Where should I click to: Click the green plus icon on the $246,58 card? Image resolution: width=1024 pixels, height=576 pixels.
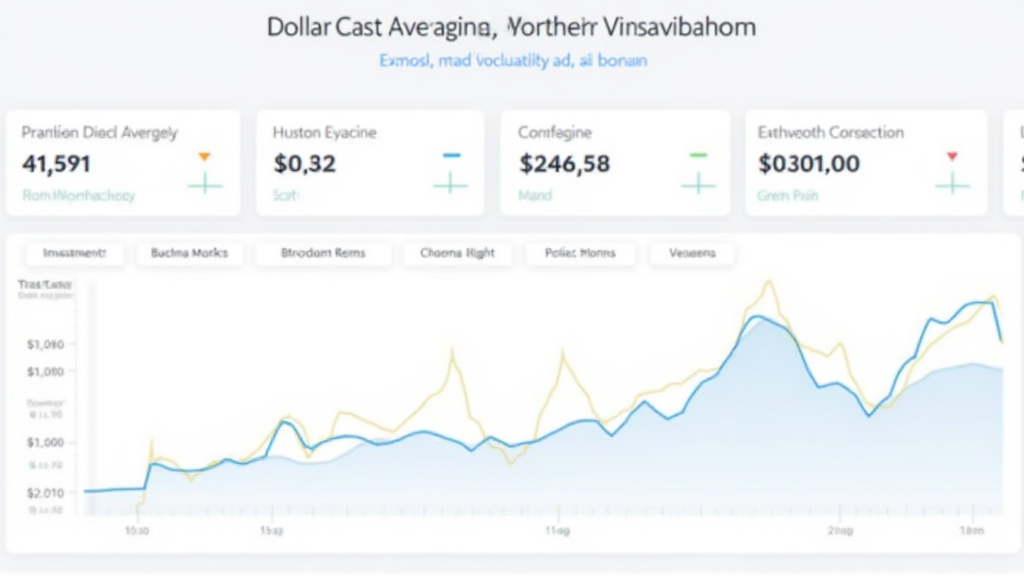(x=698, y=183)
